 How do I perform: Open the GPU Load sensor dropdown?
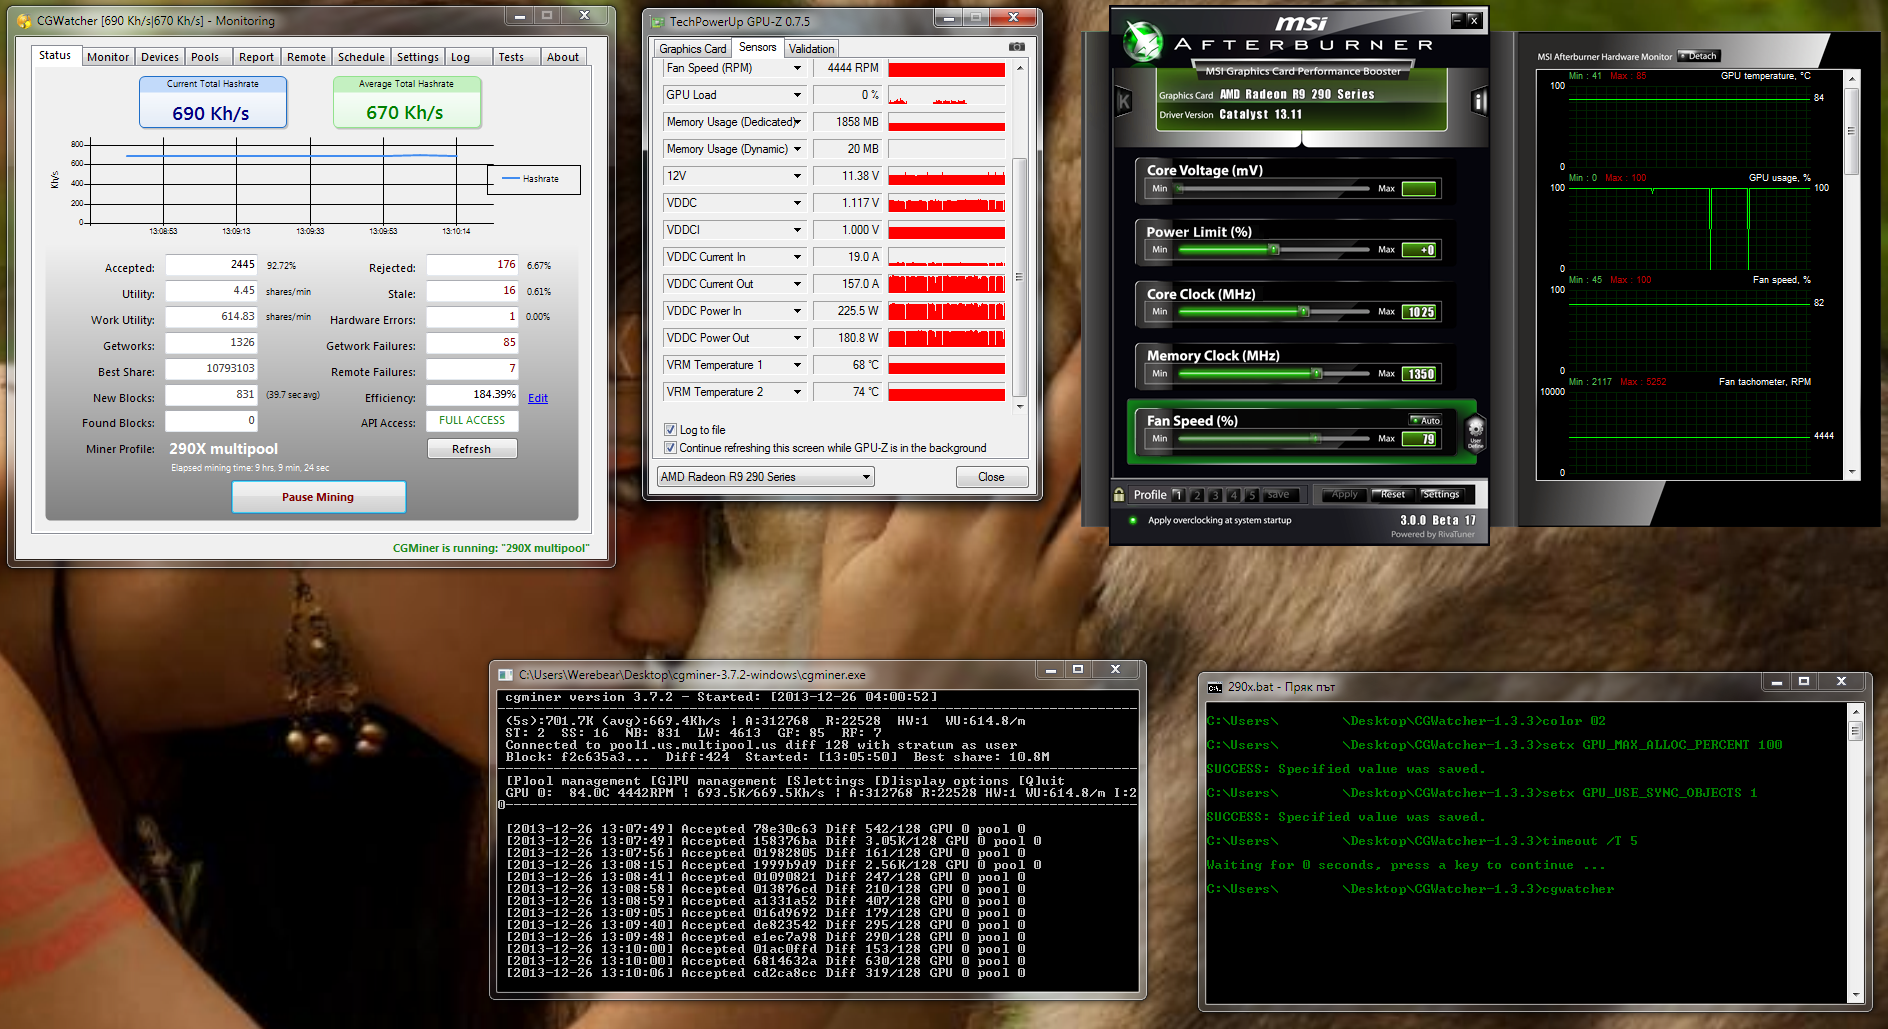tap(797, 95)
